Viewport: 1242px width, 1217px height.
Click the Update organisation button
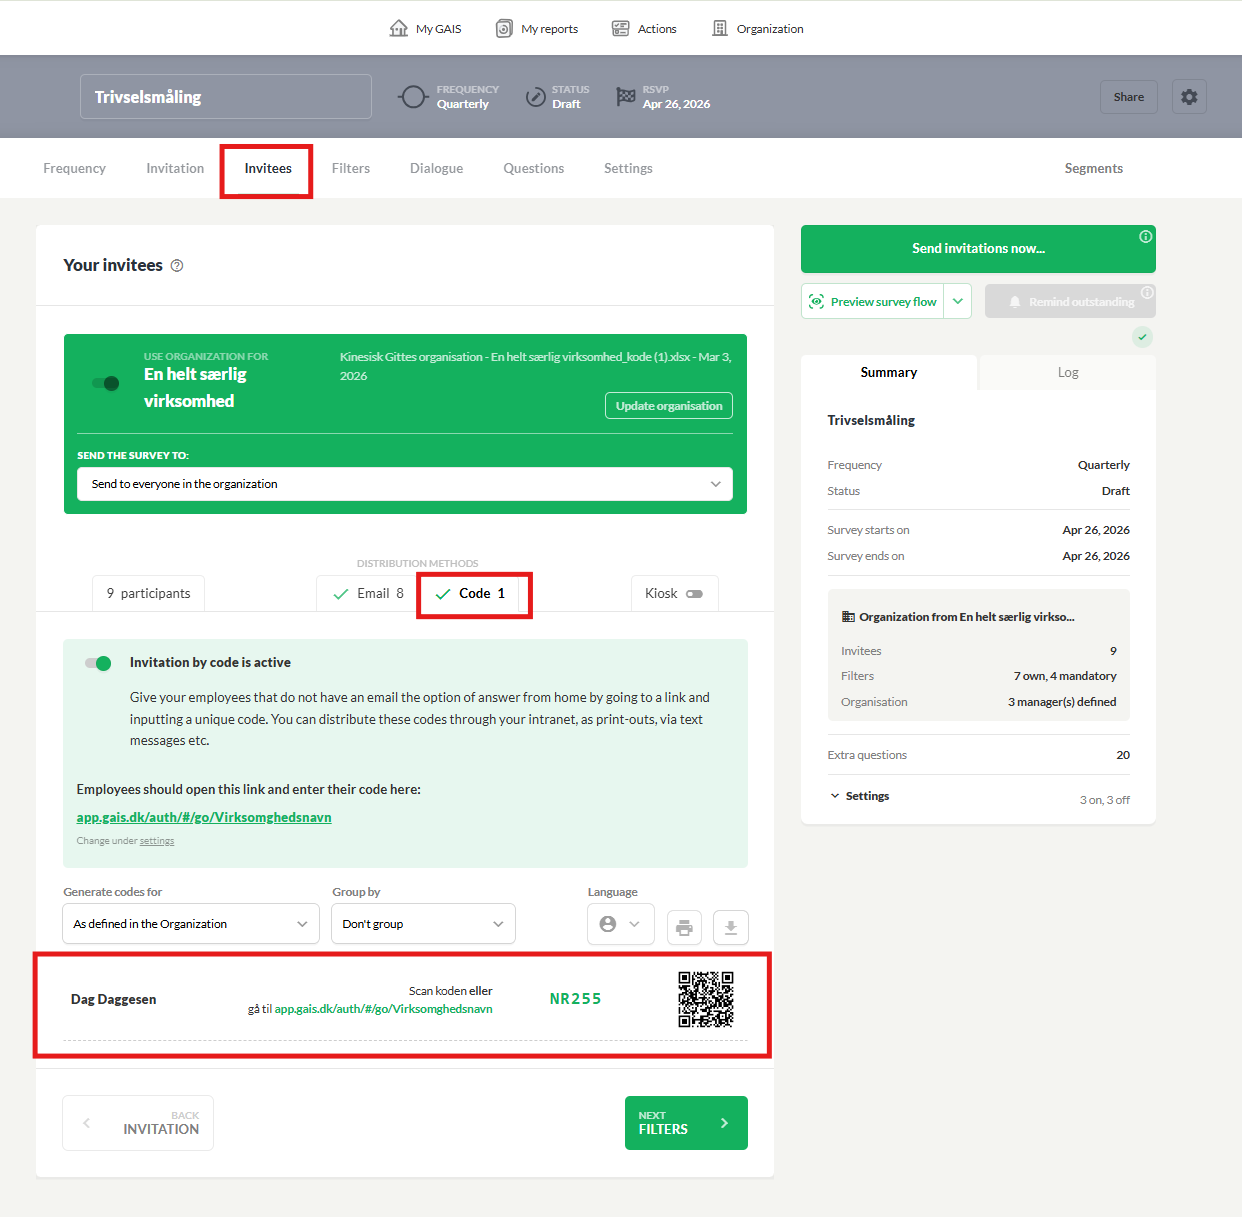(669, 406)
